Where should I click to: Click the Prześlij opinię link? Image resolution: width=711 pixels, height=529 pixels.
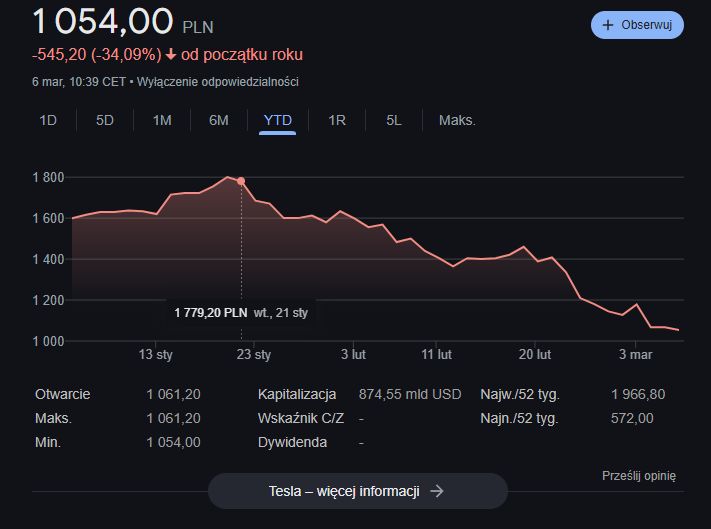[x=639, y=476]
